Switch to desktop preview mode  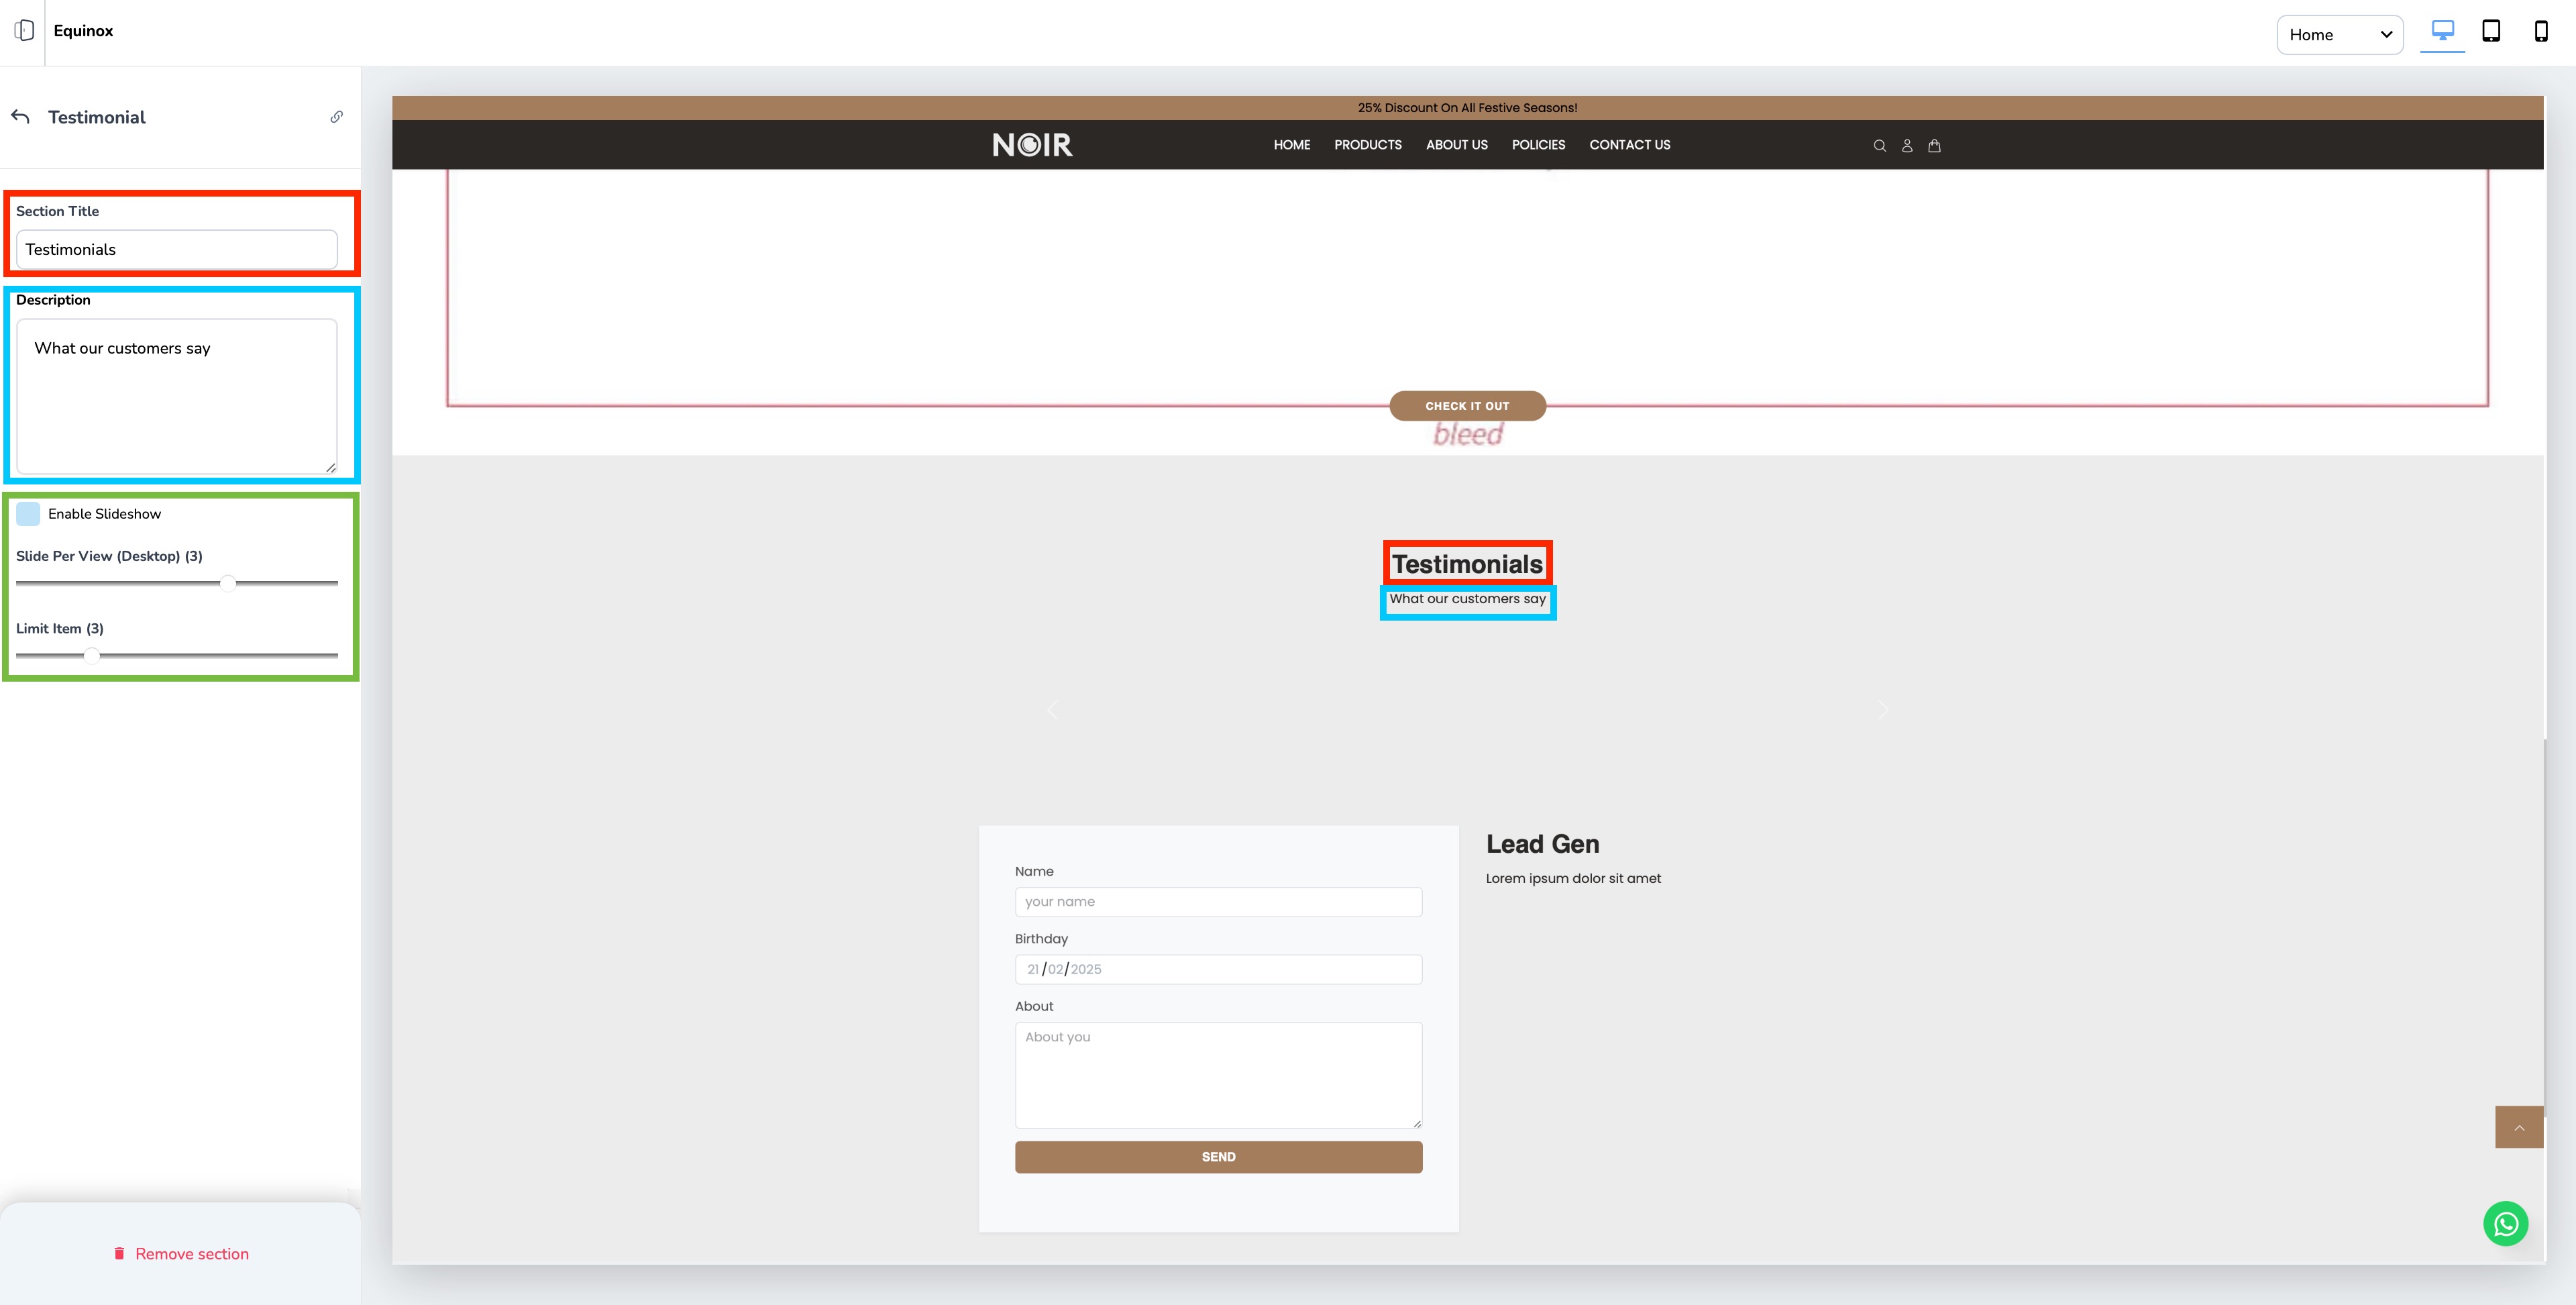(x=2442, y=31)
